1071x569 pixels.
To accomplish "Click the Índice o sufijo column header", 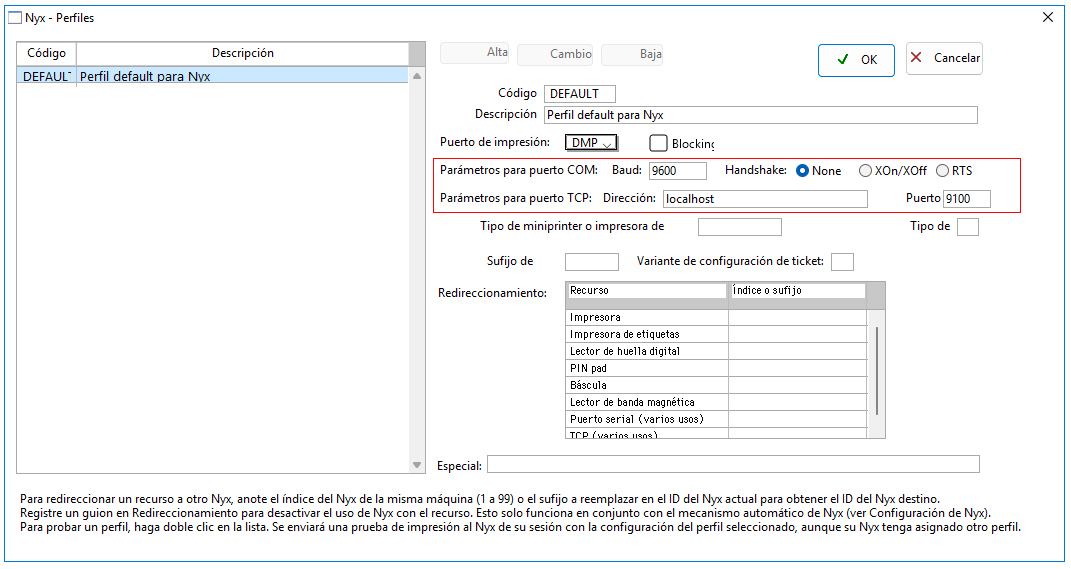I will coord(797,291).
